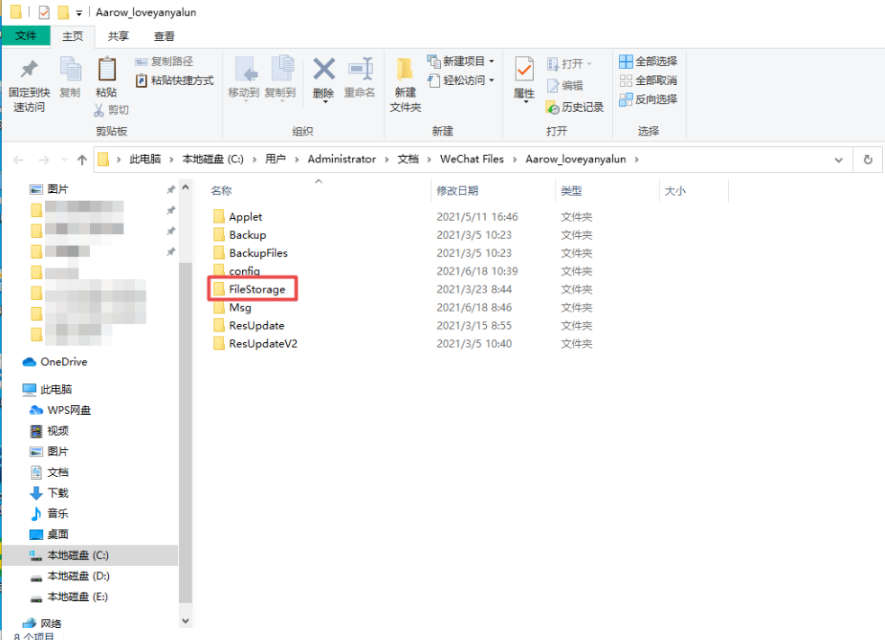
Task: Select the BackupFiles folder
Action: [258, 253]
